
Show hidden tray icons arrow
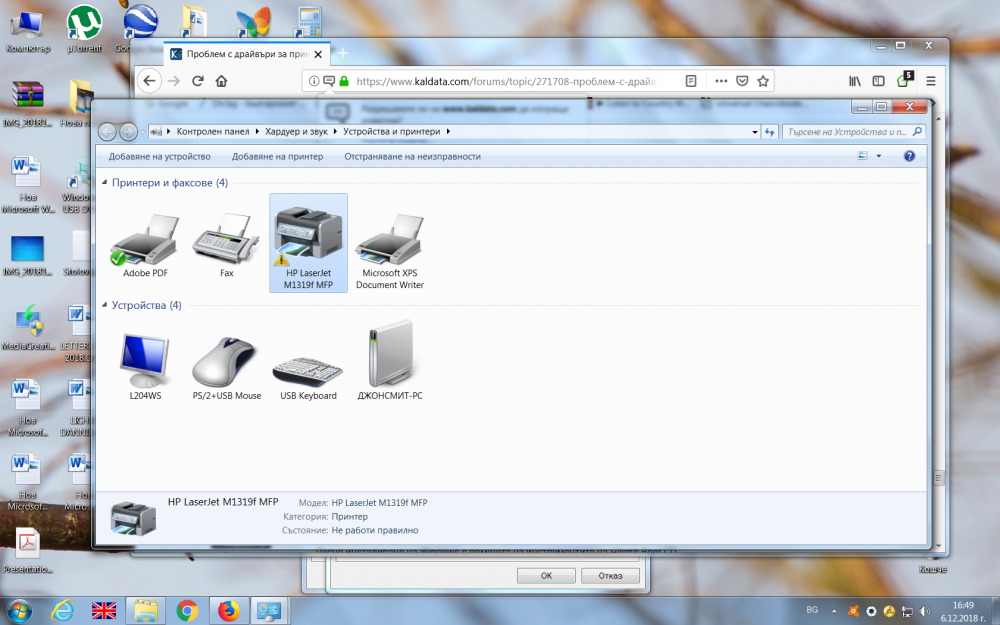[x=834, y=611]
